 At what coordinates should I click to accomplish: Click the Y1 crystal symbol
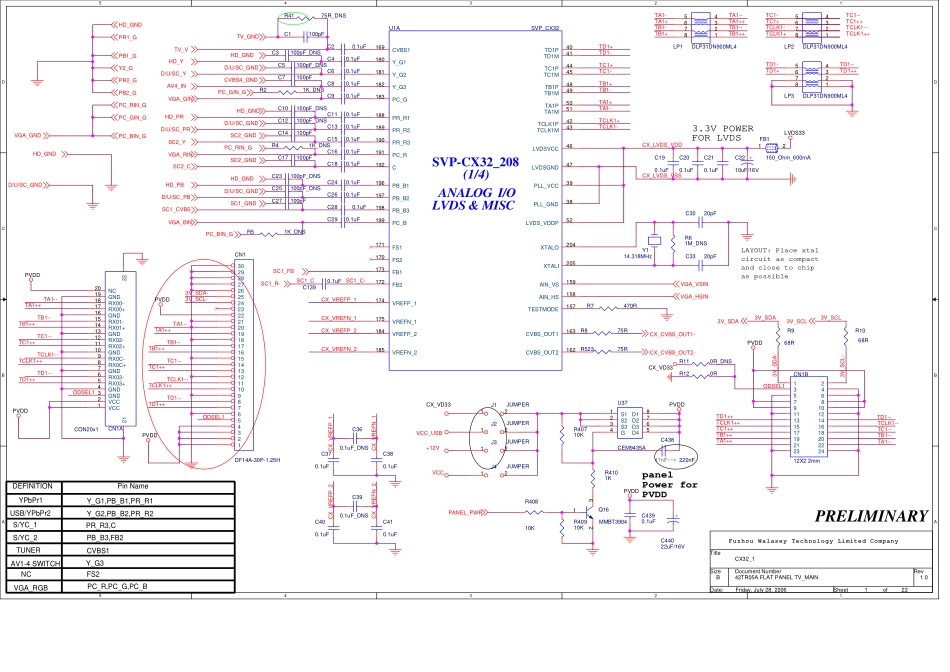click(x=653, y=241)
